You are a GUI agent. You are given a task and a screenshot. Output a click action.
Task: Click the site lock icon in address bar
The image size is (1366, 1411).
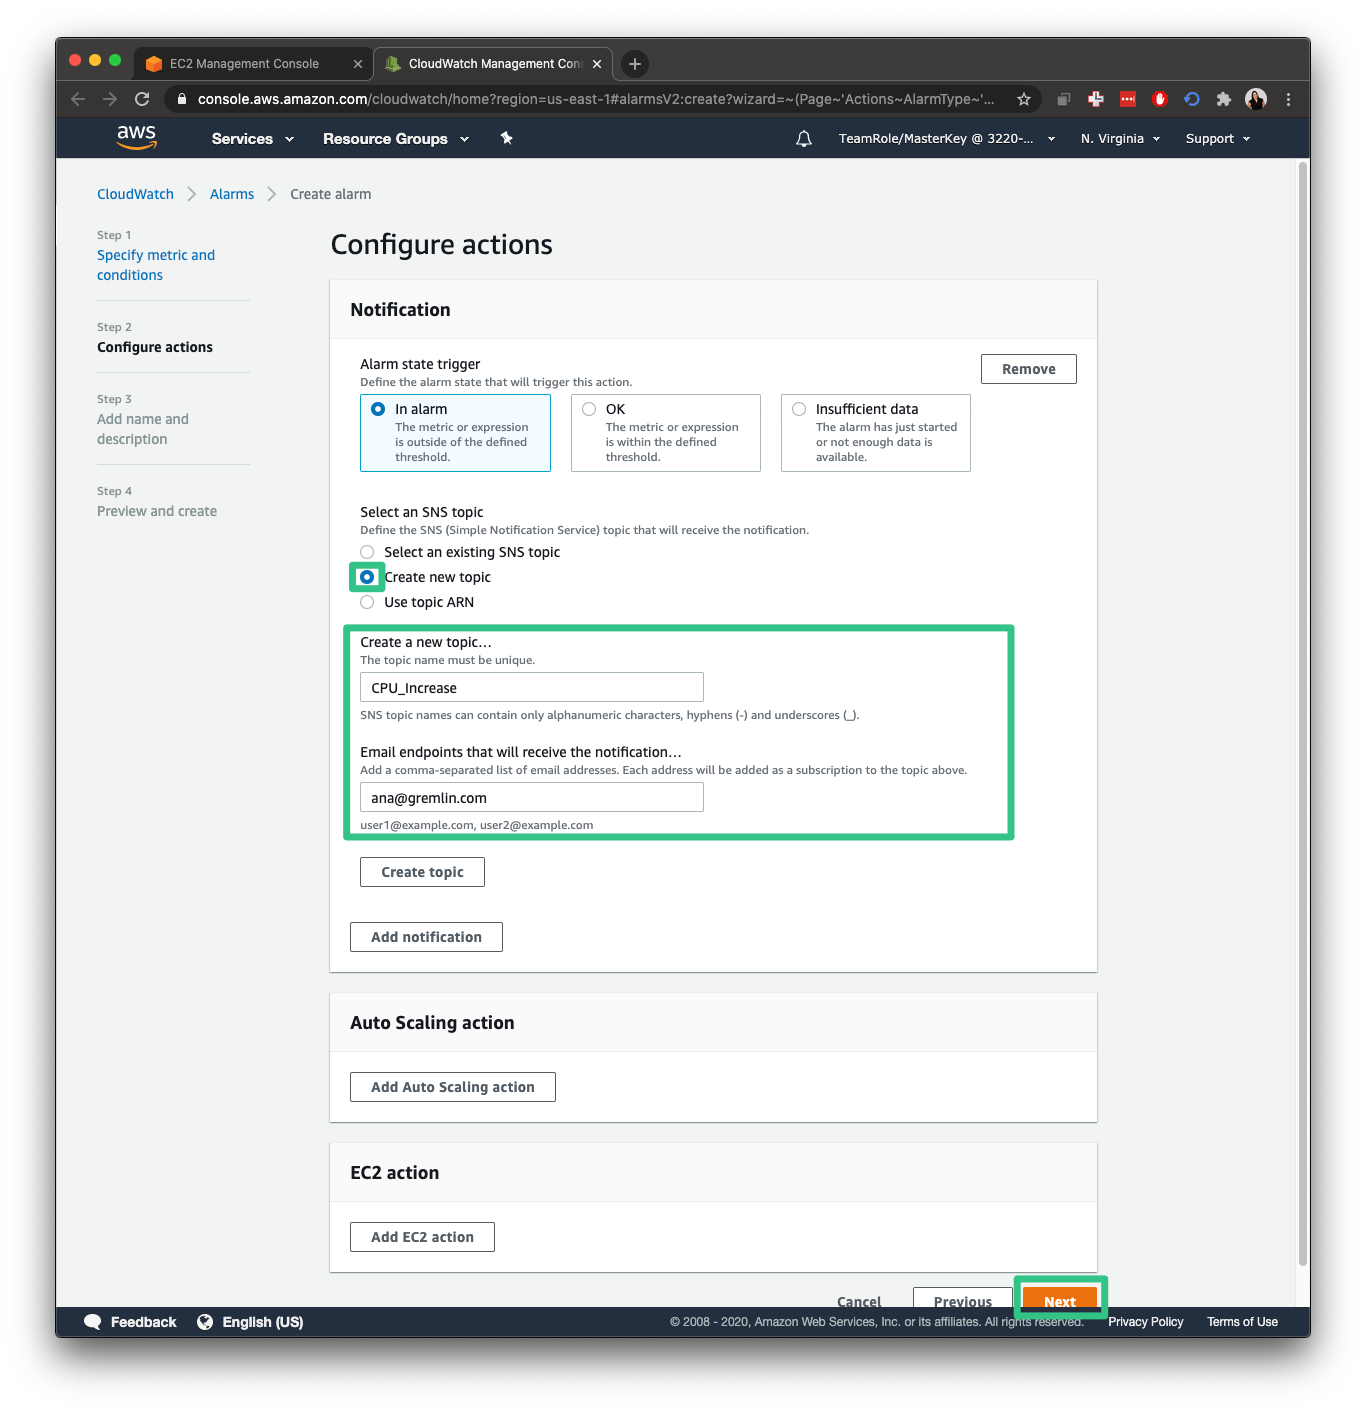[x=181, y=99]
